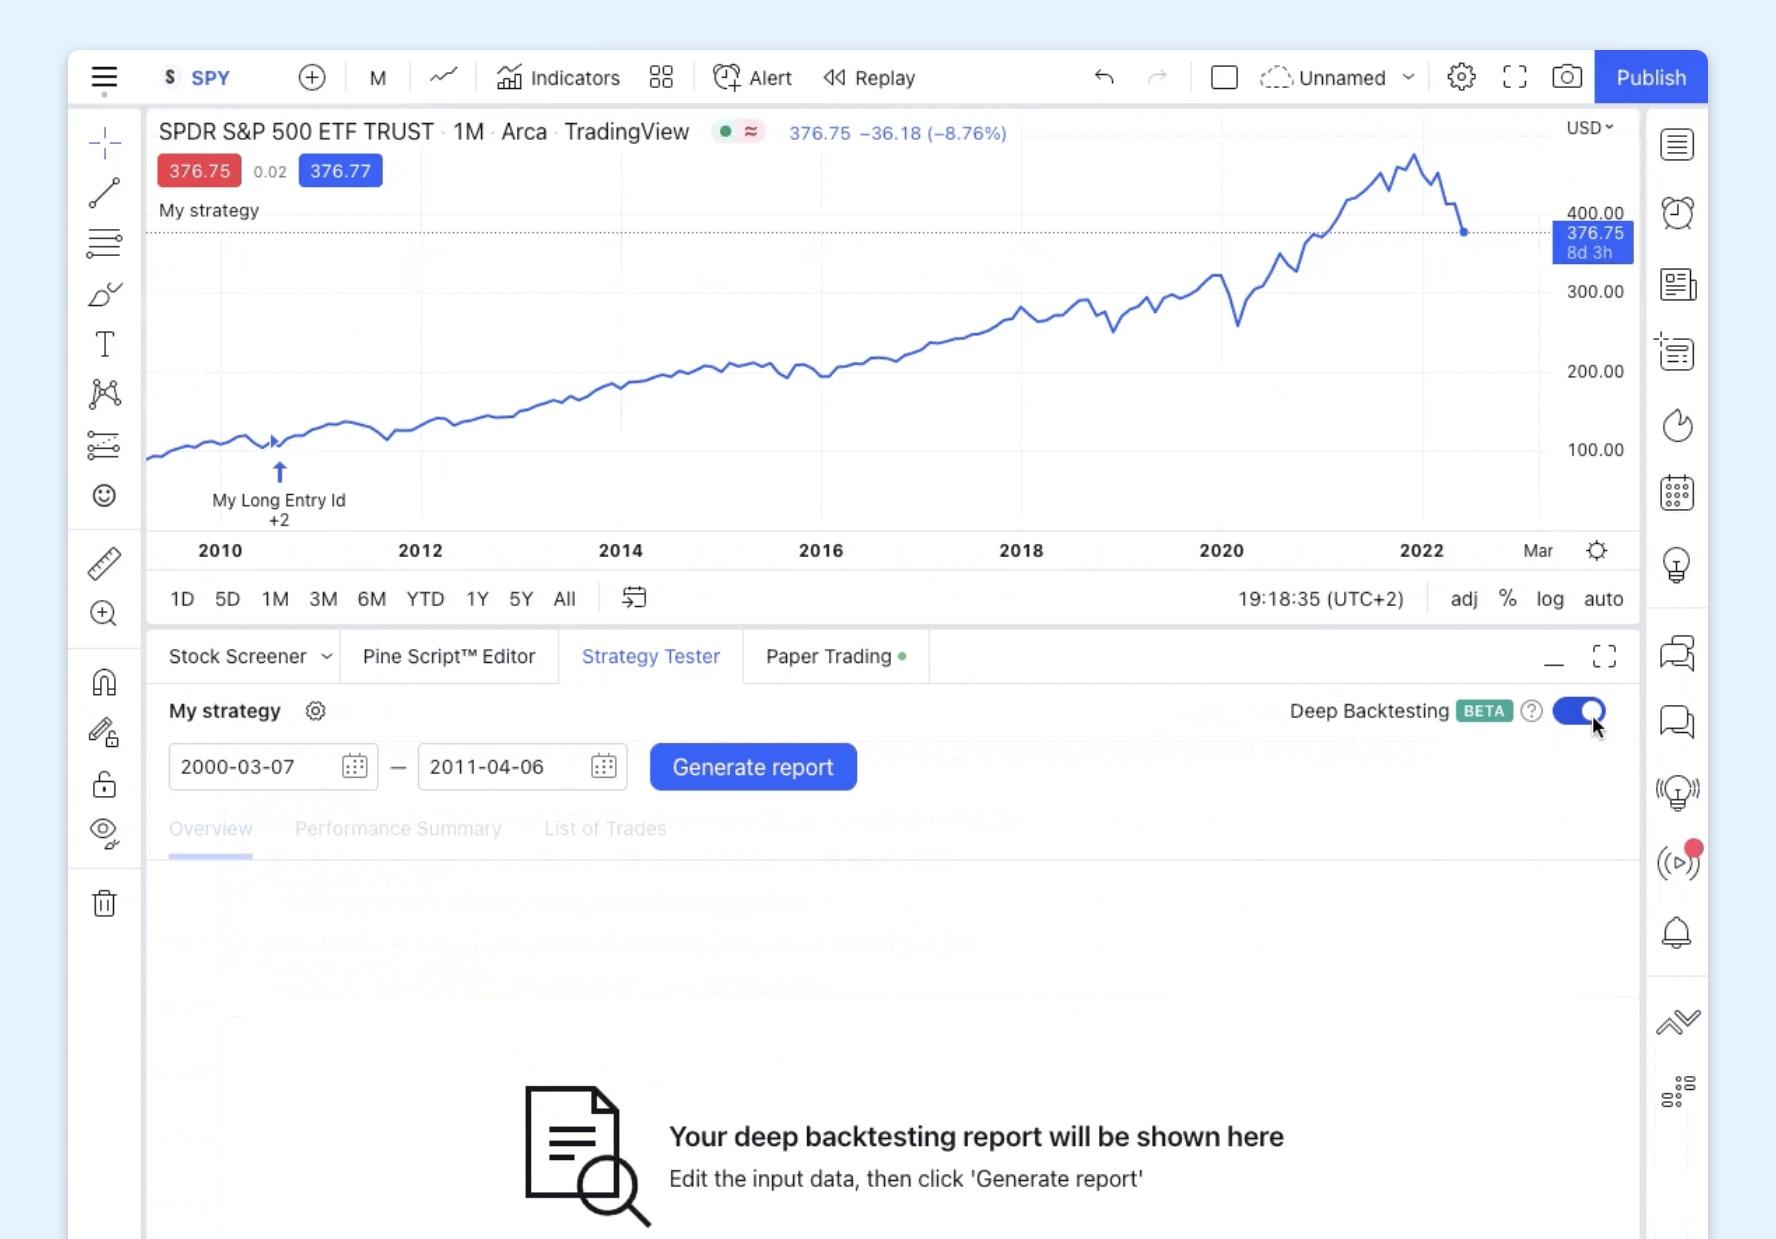Select the Trend Line drawing tool
1776x1239 pixels.
point(104,194)
